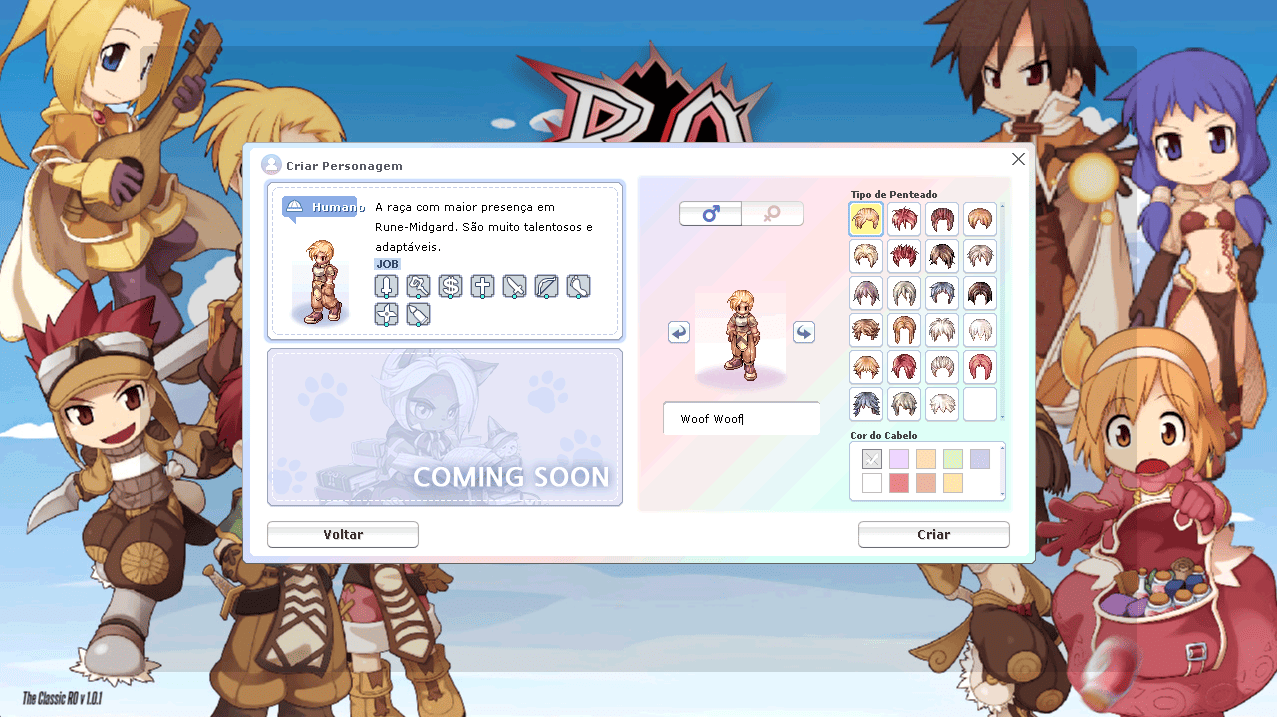
Task: Select female gender symbol
Action: pos(772,214)
